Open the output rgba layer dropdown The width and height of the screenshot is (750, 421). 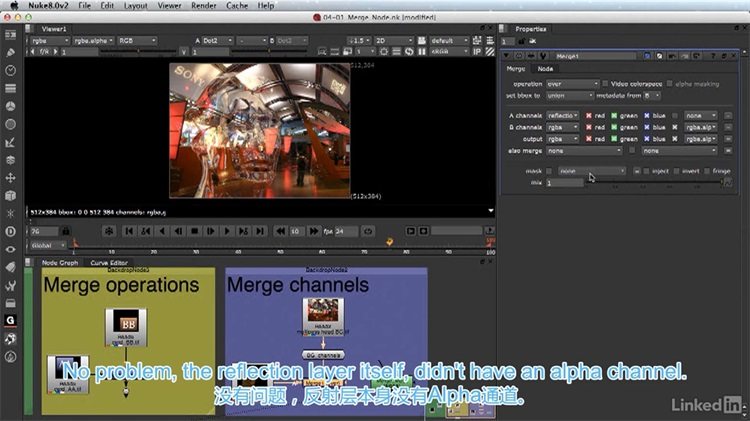[x=562, y=139]
